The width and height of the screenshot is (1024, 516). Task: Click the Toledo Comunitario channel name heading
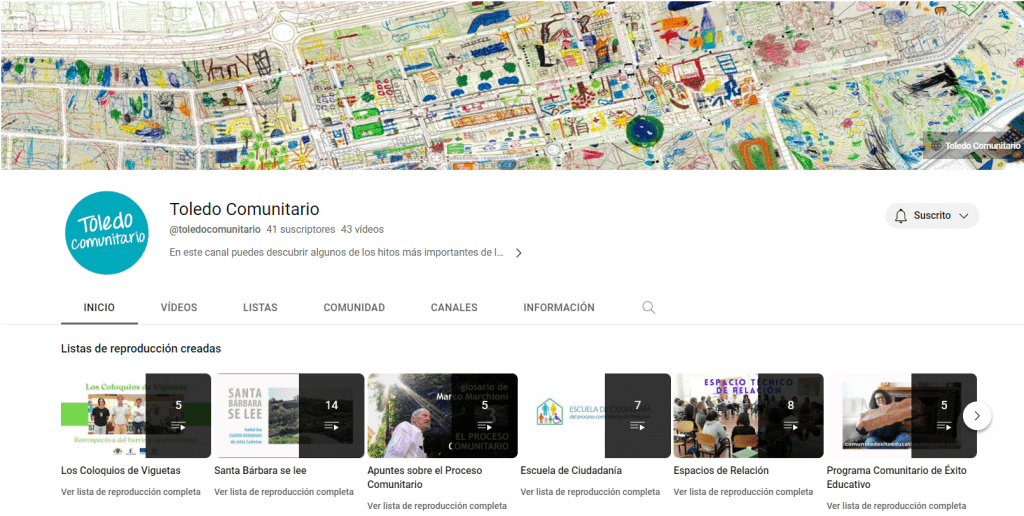point(244,209)
